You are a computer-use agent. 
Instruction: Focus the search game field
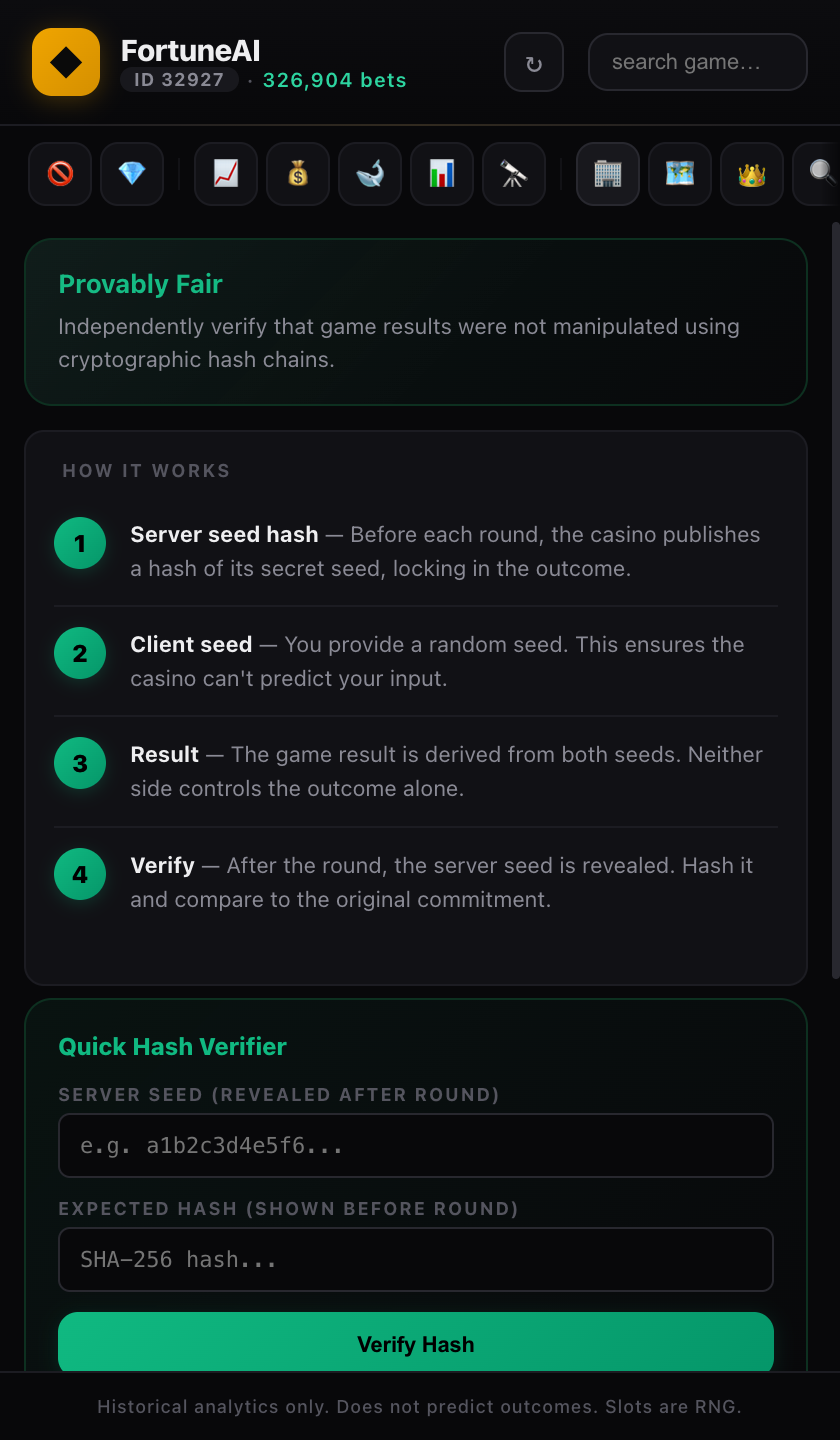[697, 61]
